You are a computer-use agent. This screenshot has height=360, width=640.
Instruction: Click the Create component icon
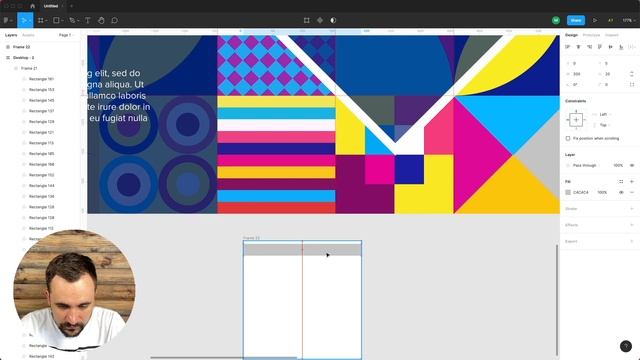pyautogui.click(x=320, y=20)
